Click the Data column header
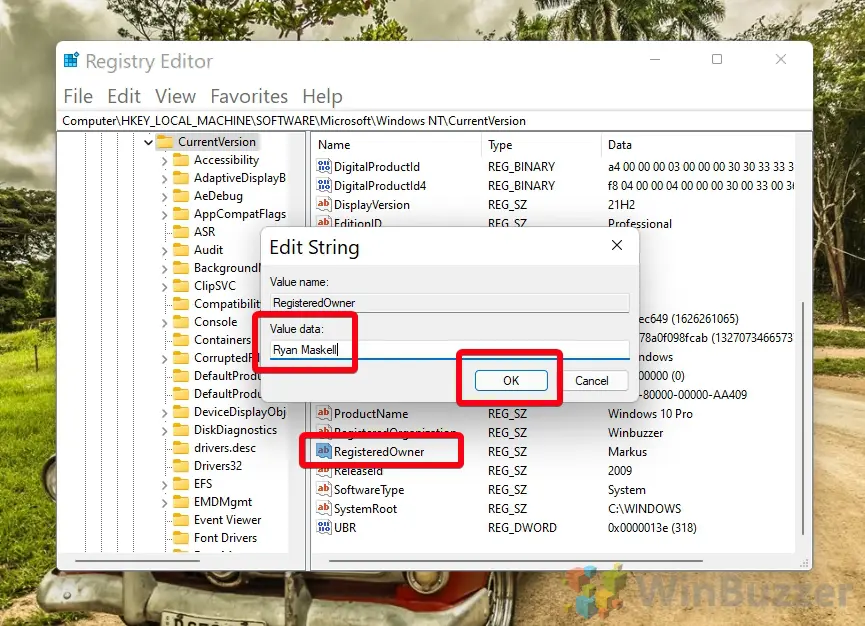 point(620,145)
